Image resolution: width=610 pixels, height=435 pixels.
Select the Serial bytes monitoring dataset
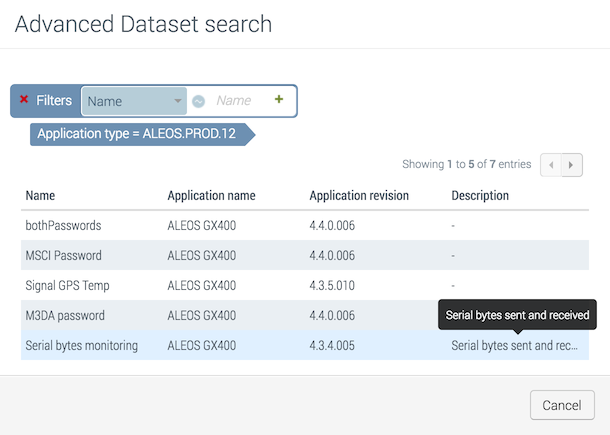pos(81,346)
